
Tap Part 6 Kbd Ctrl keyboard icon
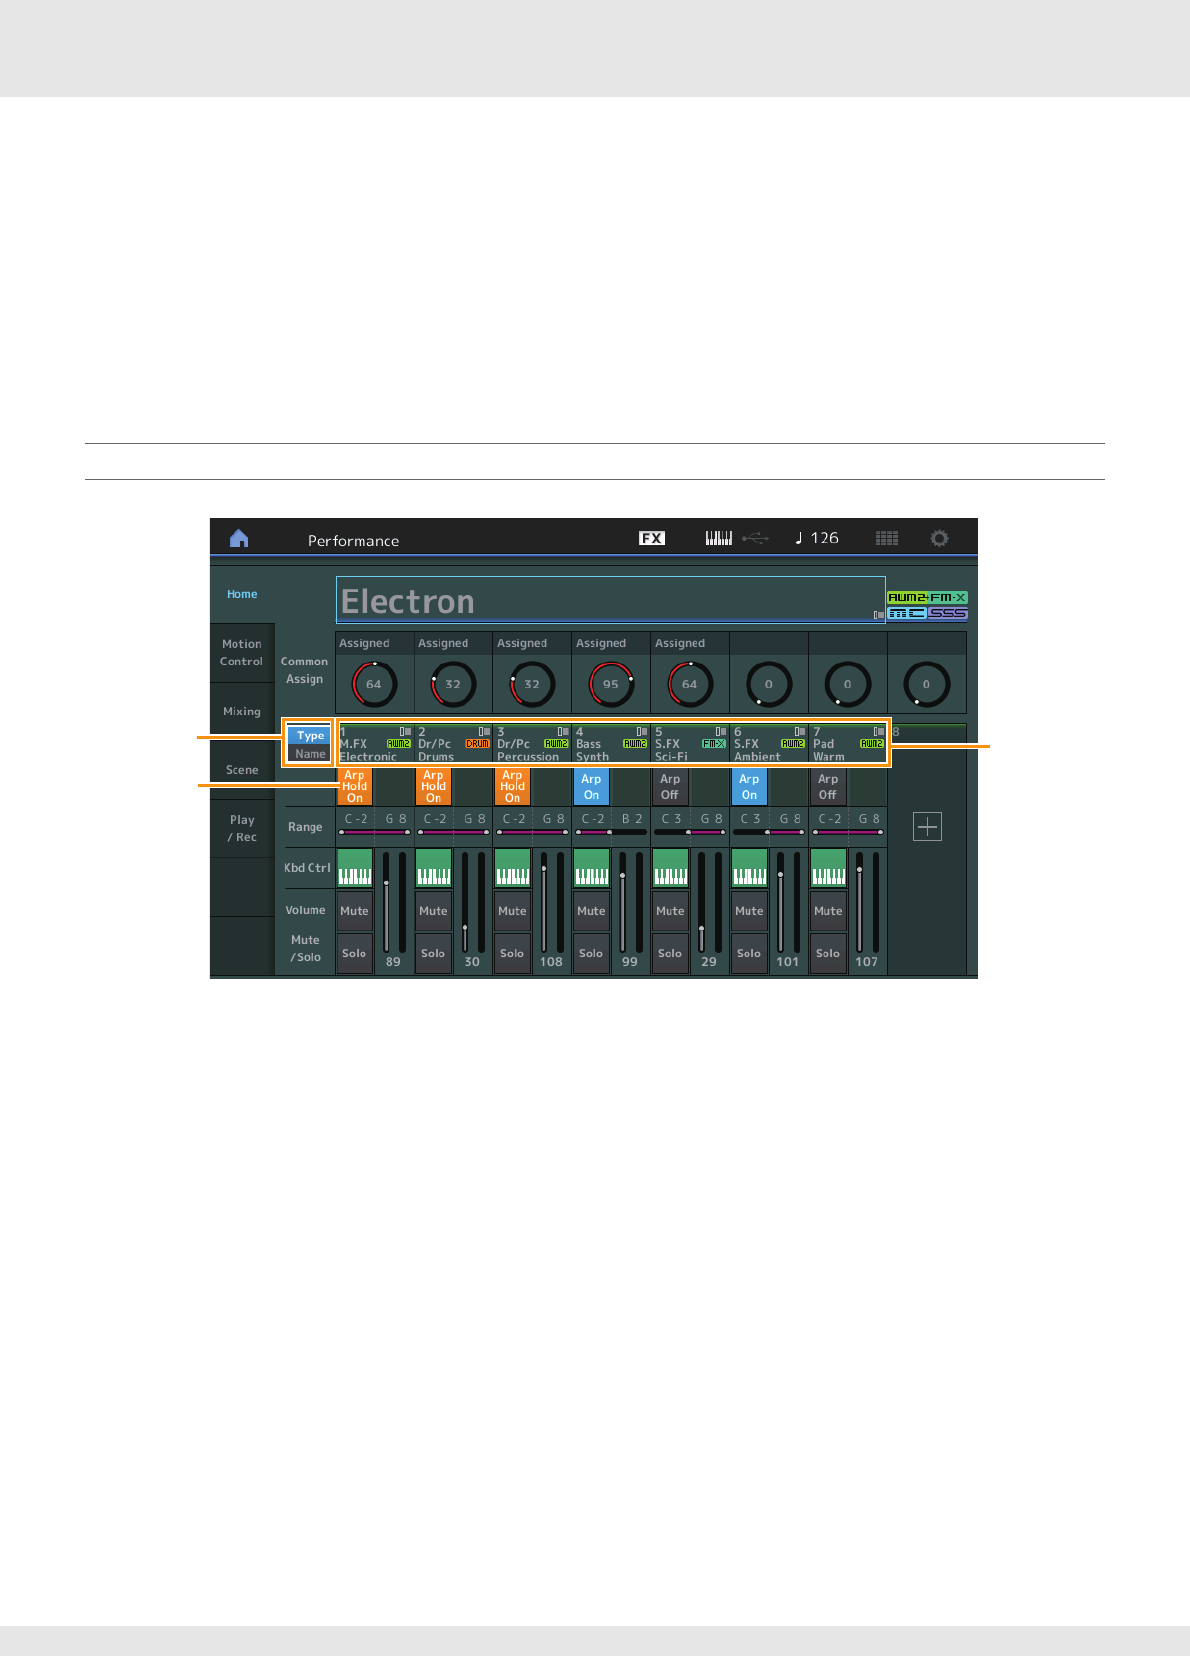pos(749,868)
